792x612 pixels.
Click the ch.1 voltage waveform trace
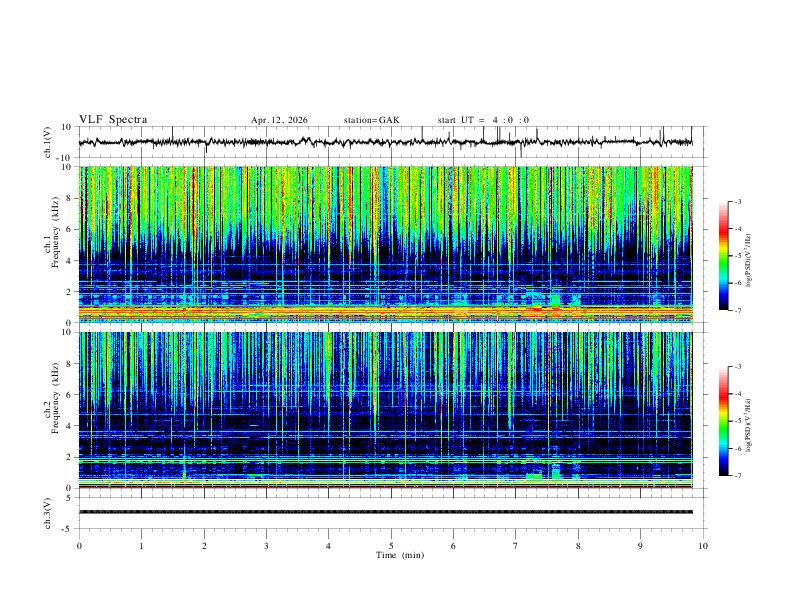click(x=385, y=142)
